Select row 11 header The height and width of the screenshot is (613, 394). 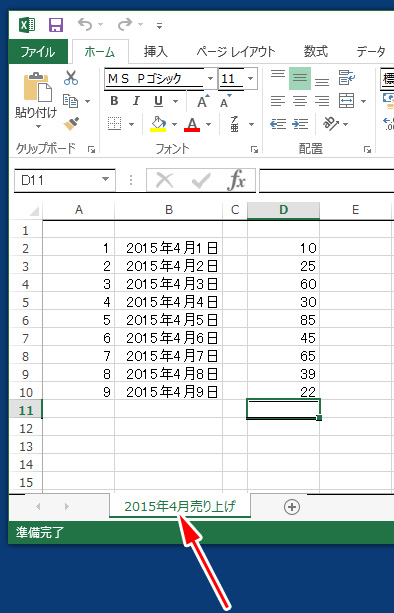tap(25, 410)
